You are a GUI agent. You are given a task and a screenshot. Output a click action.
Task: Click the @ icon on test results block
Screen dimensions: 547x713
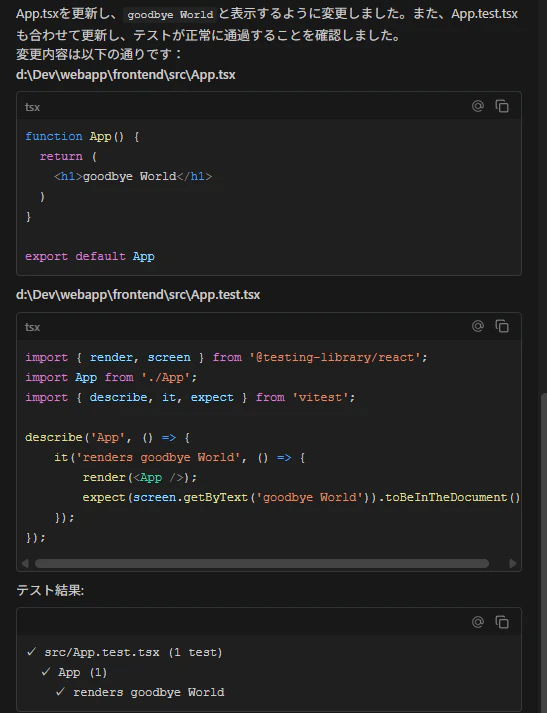[477, 622]
